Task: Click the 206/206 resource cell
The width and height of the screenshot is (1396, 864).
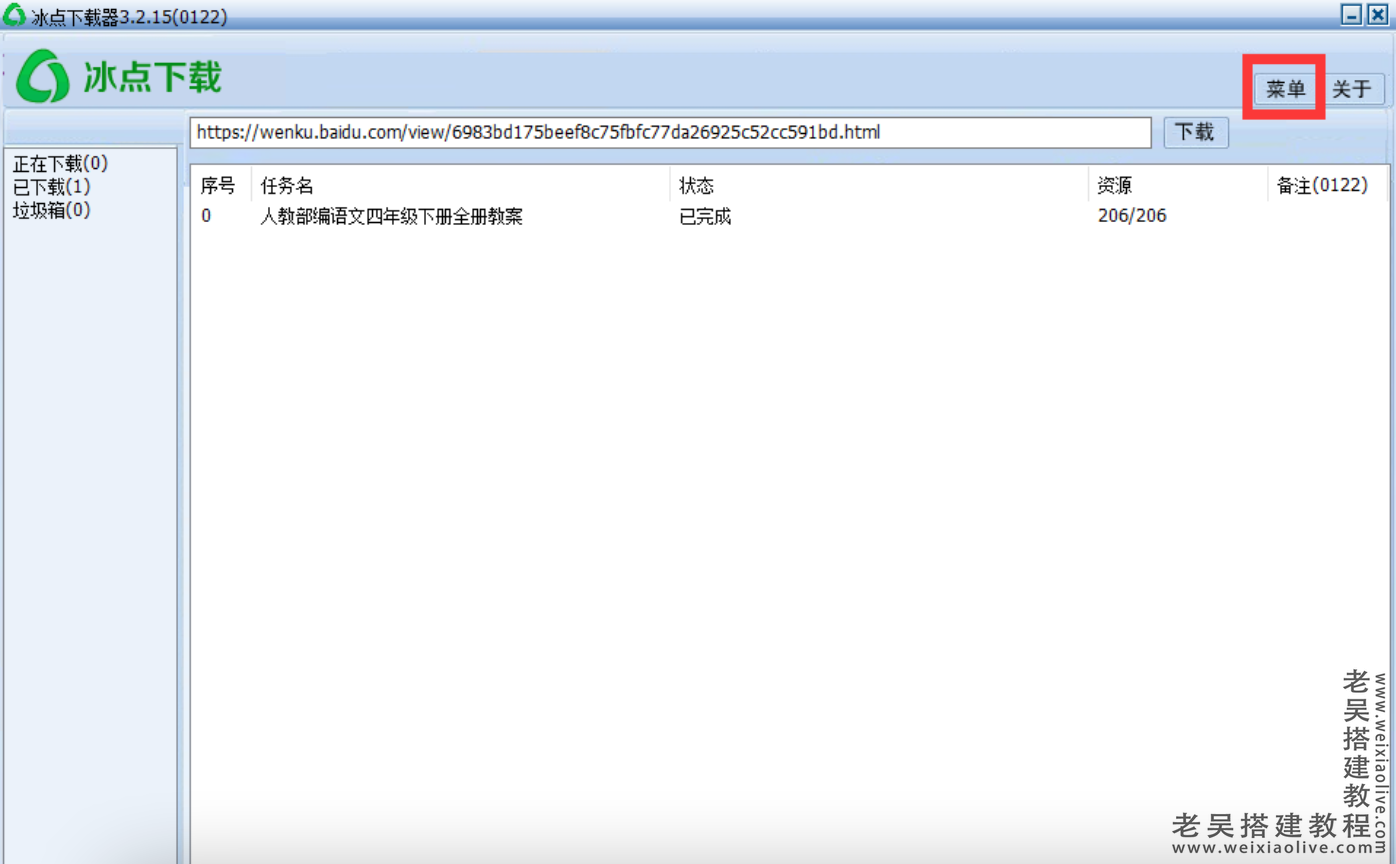Action: click(1132, 216)
